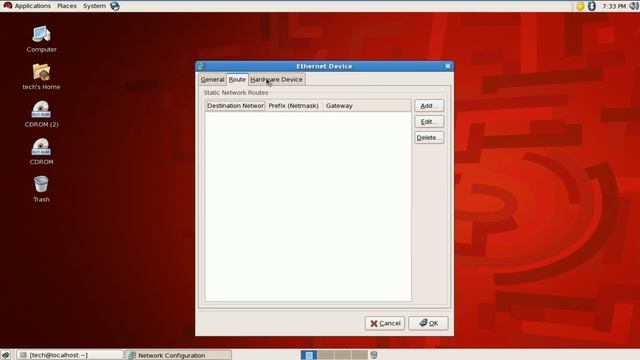Screen dimensions: 640x360
Task: Switch to the tech@localhost terminal in taskbar
Action: point(70,355)
